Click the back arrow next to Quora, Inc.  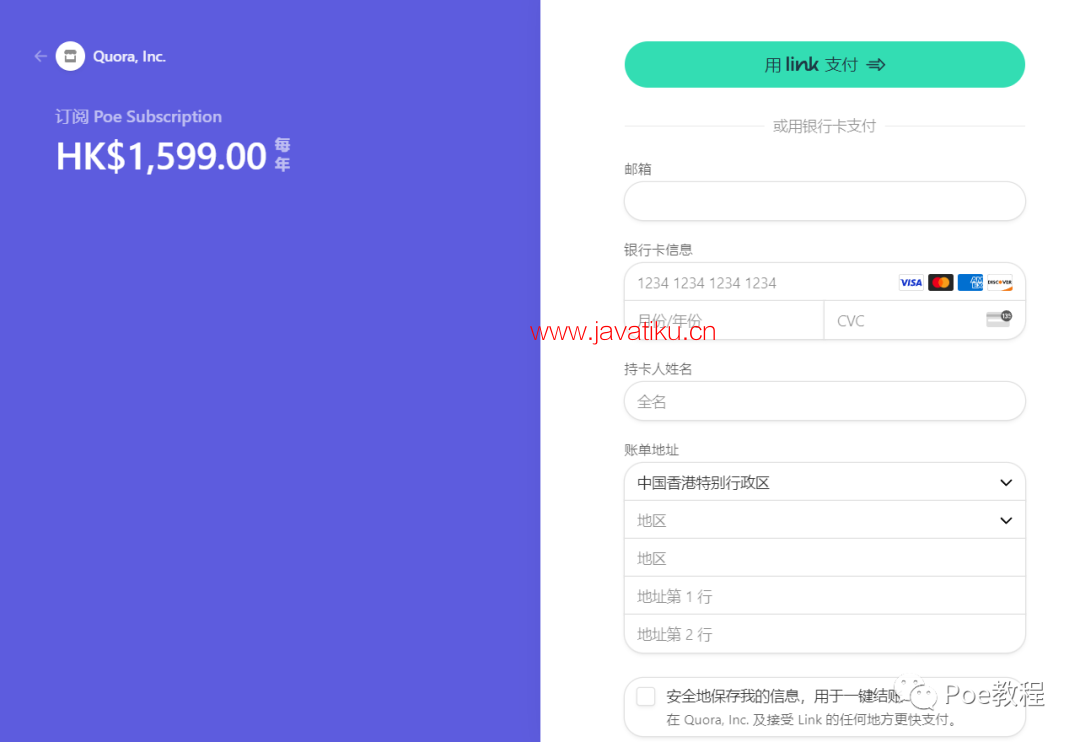(40, 56)
